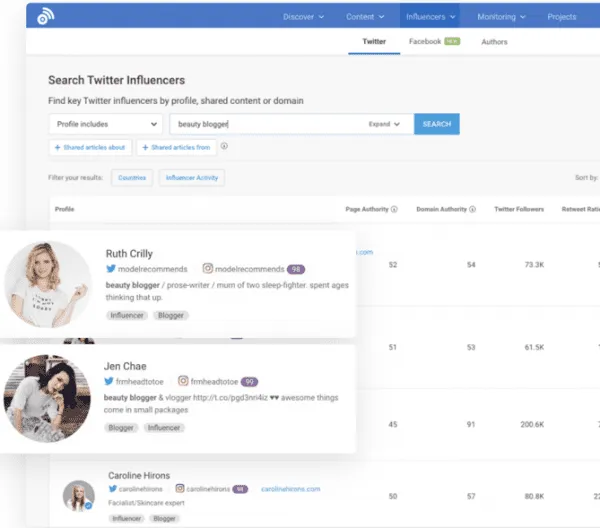
Task: Add Shared articles about filter
Action: pyautogui.click(x=90, y=147)
